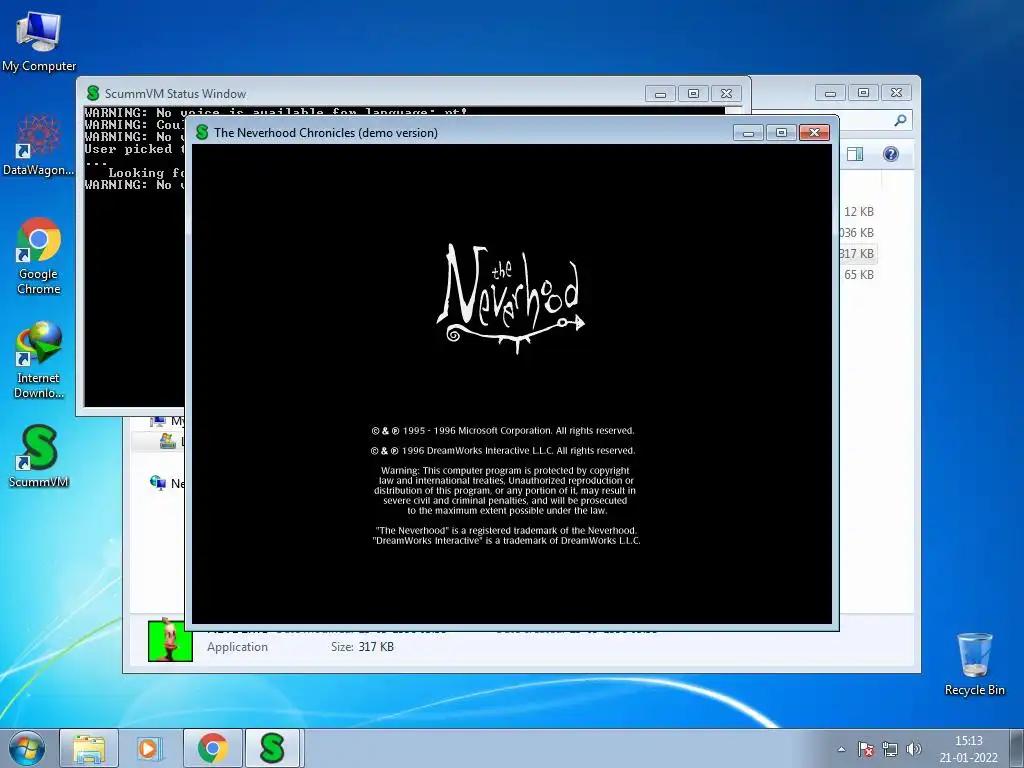
Task: Maximize the ScummVM Status Window
Action: (x=694, y=94)
